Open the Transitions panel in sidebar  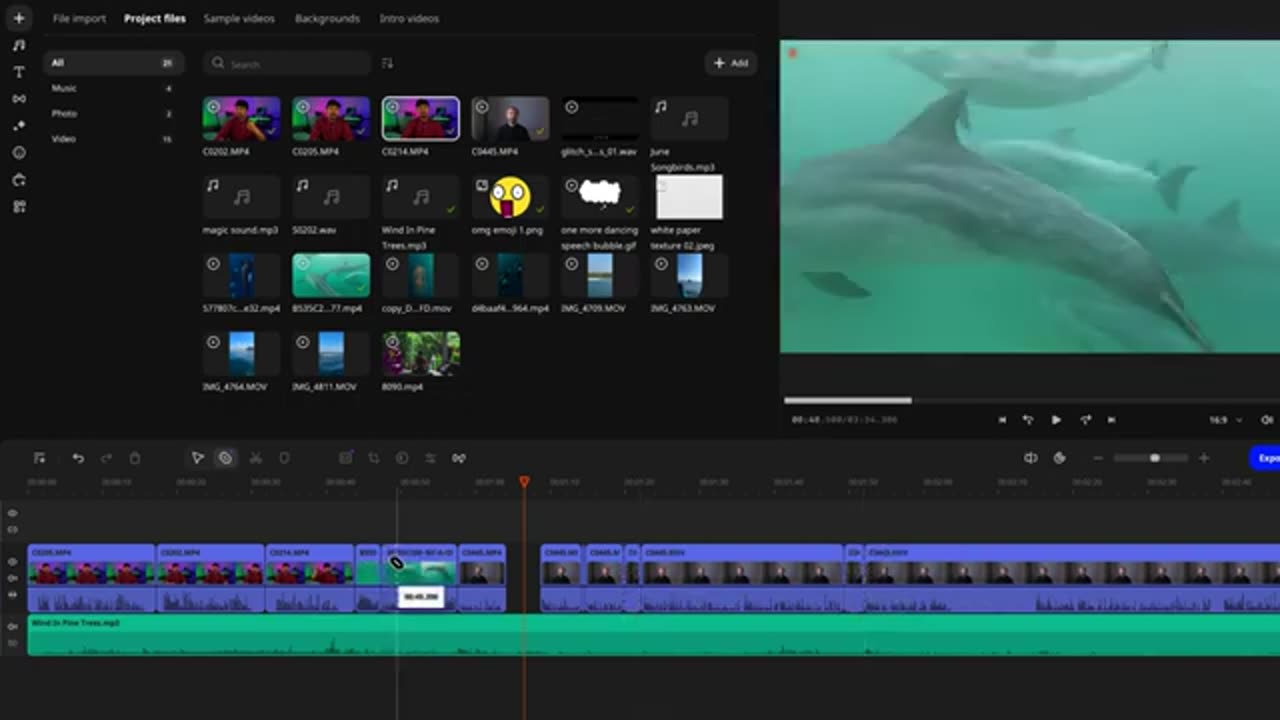pos(19,99)
